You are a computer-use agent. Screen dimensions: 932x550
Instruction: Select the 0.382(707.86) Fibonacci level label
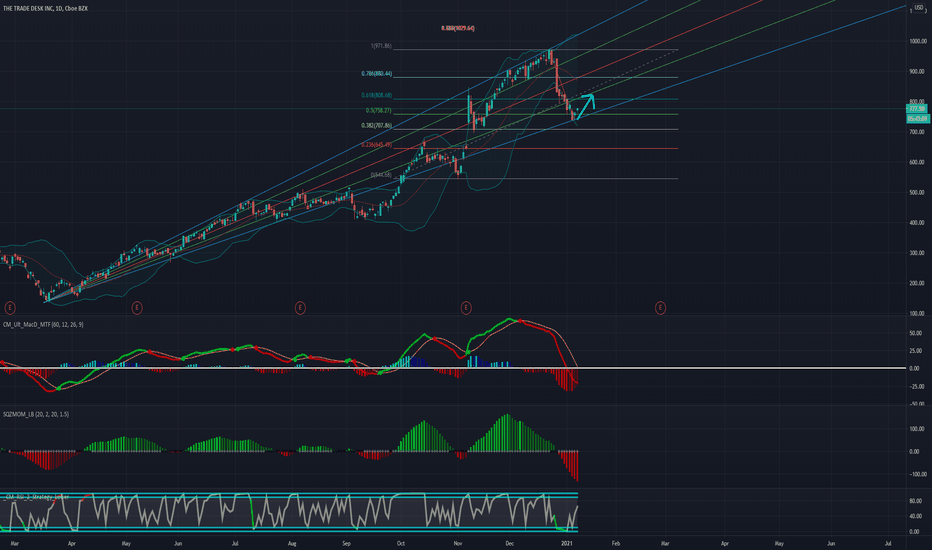coord(377,125)
